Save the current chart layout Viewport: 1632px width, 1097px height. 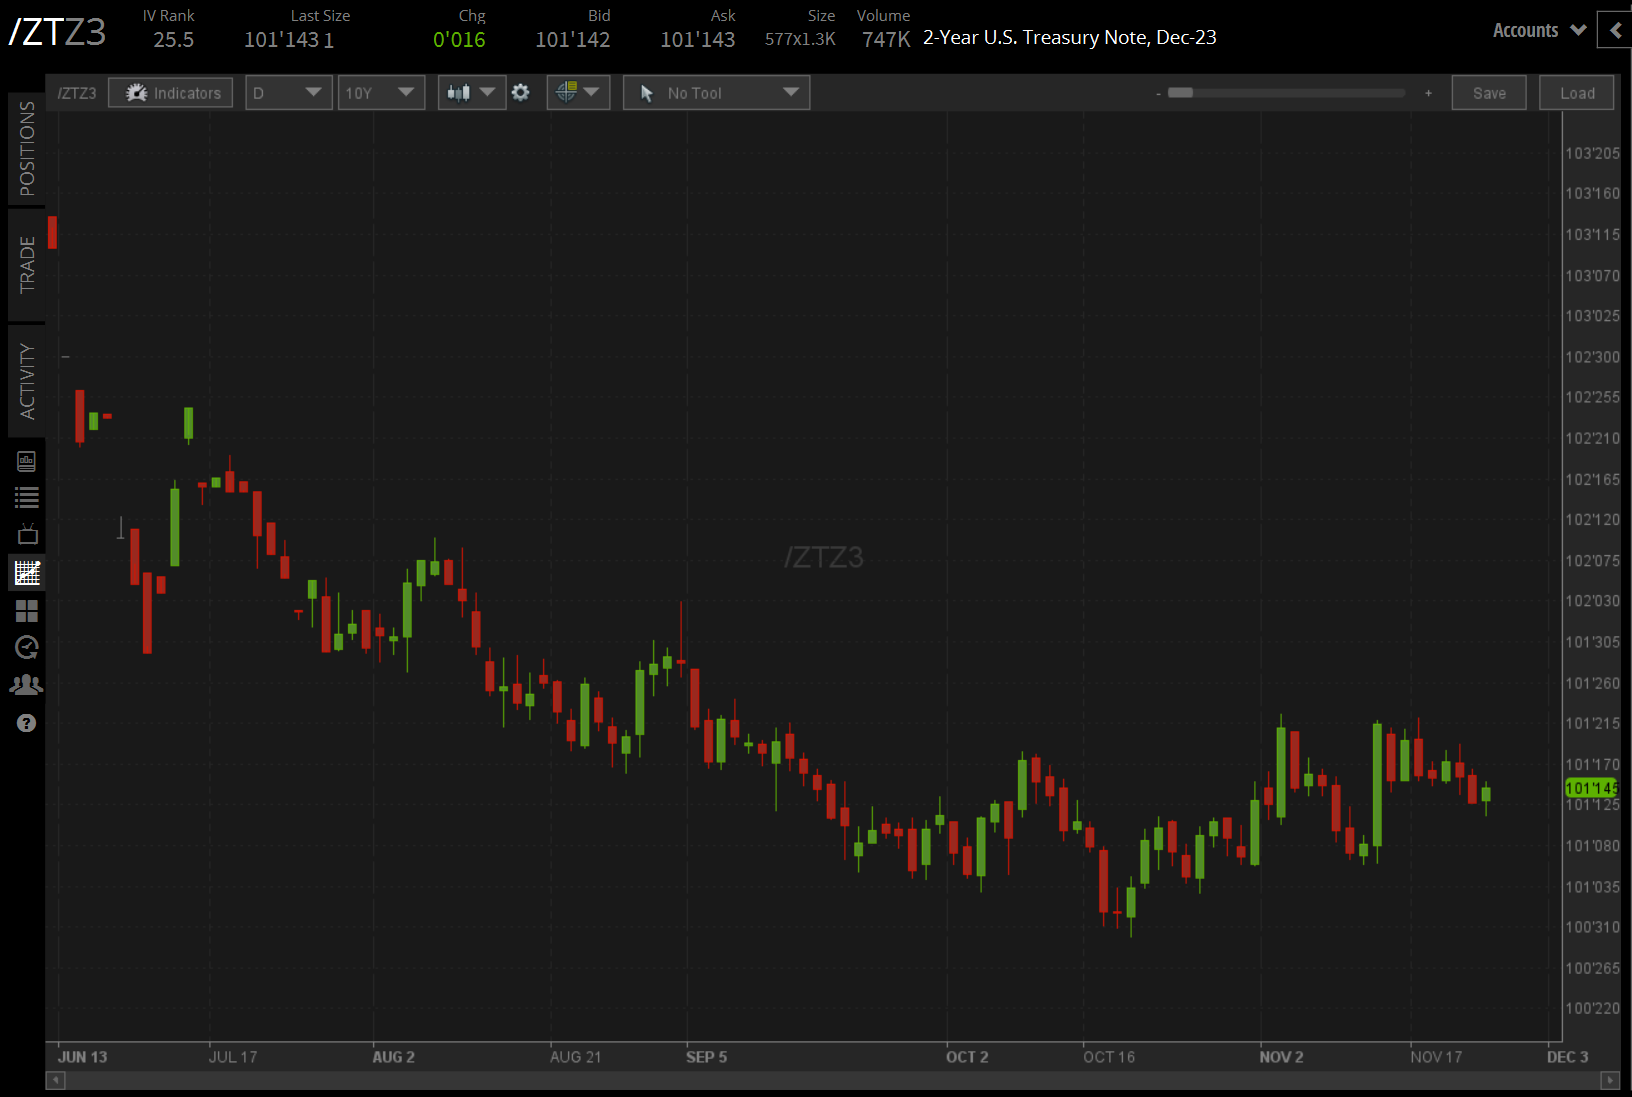(x=1489, y=93)
